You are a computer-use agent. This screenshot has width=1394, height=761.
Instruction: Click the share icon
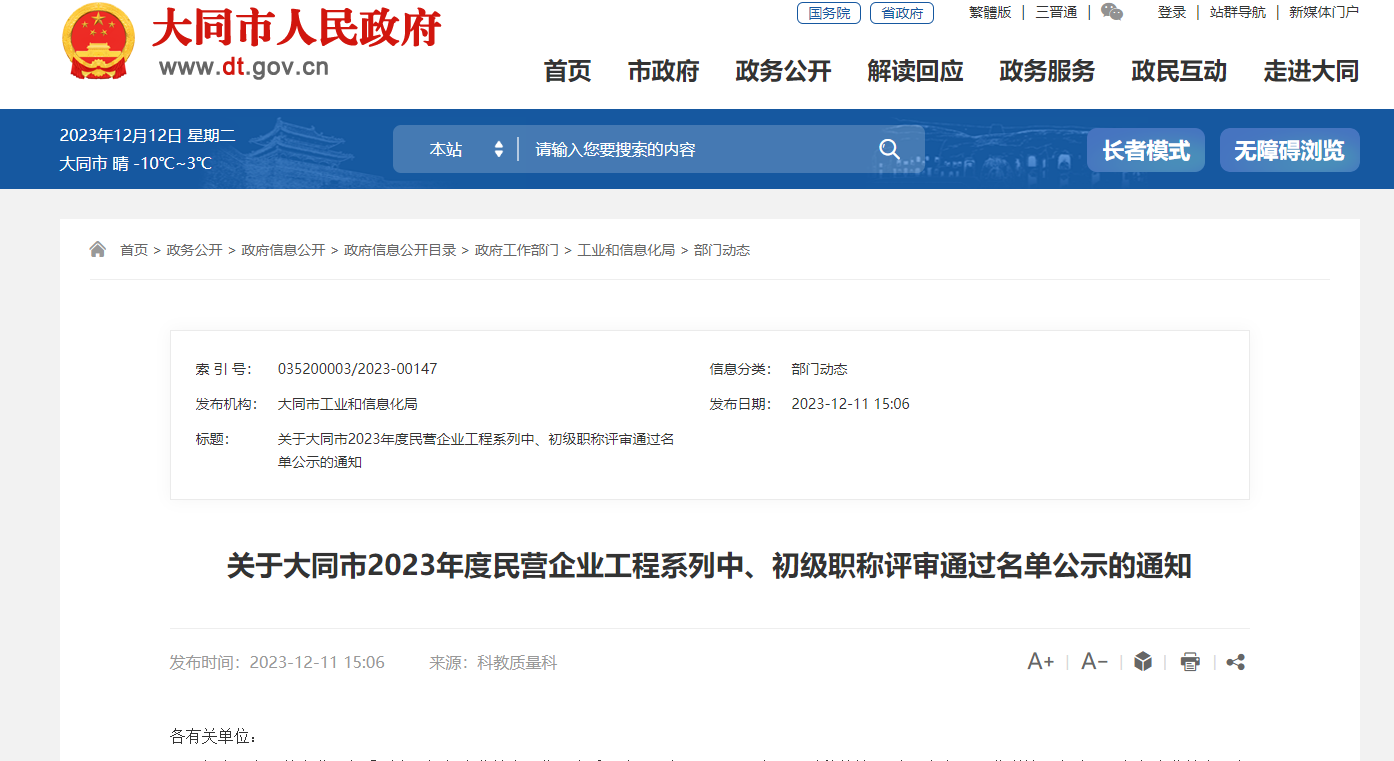[x=1235, y=662]
